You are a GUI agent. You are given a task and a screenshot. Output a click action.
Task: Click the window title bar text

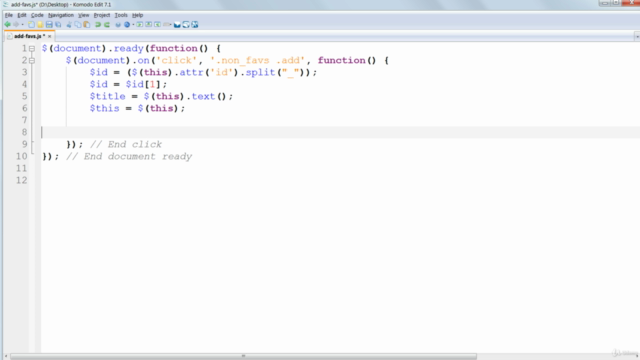pyautogui.click(x=61, y=4)
